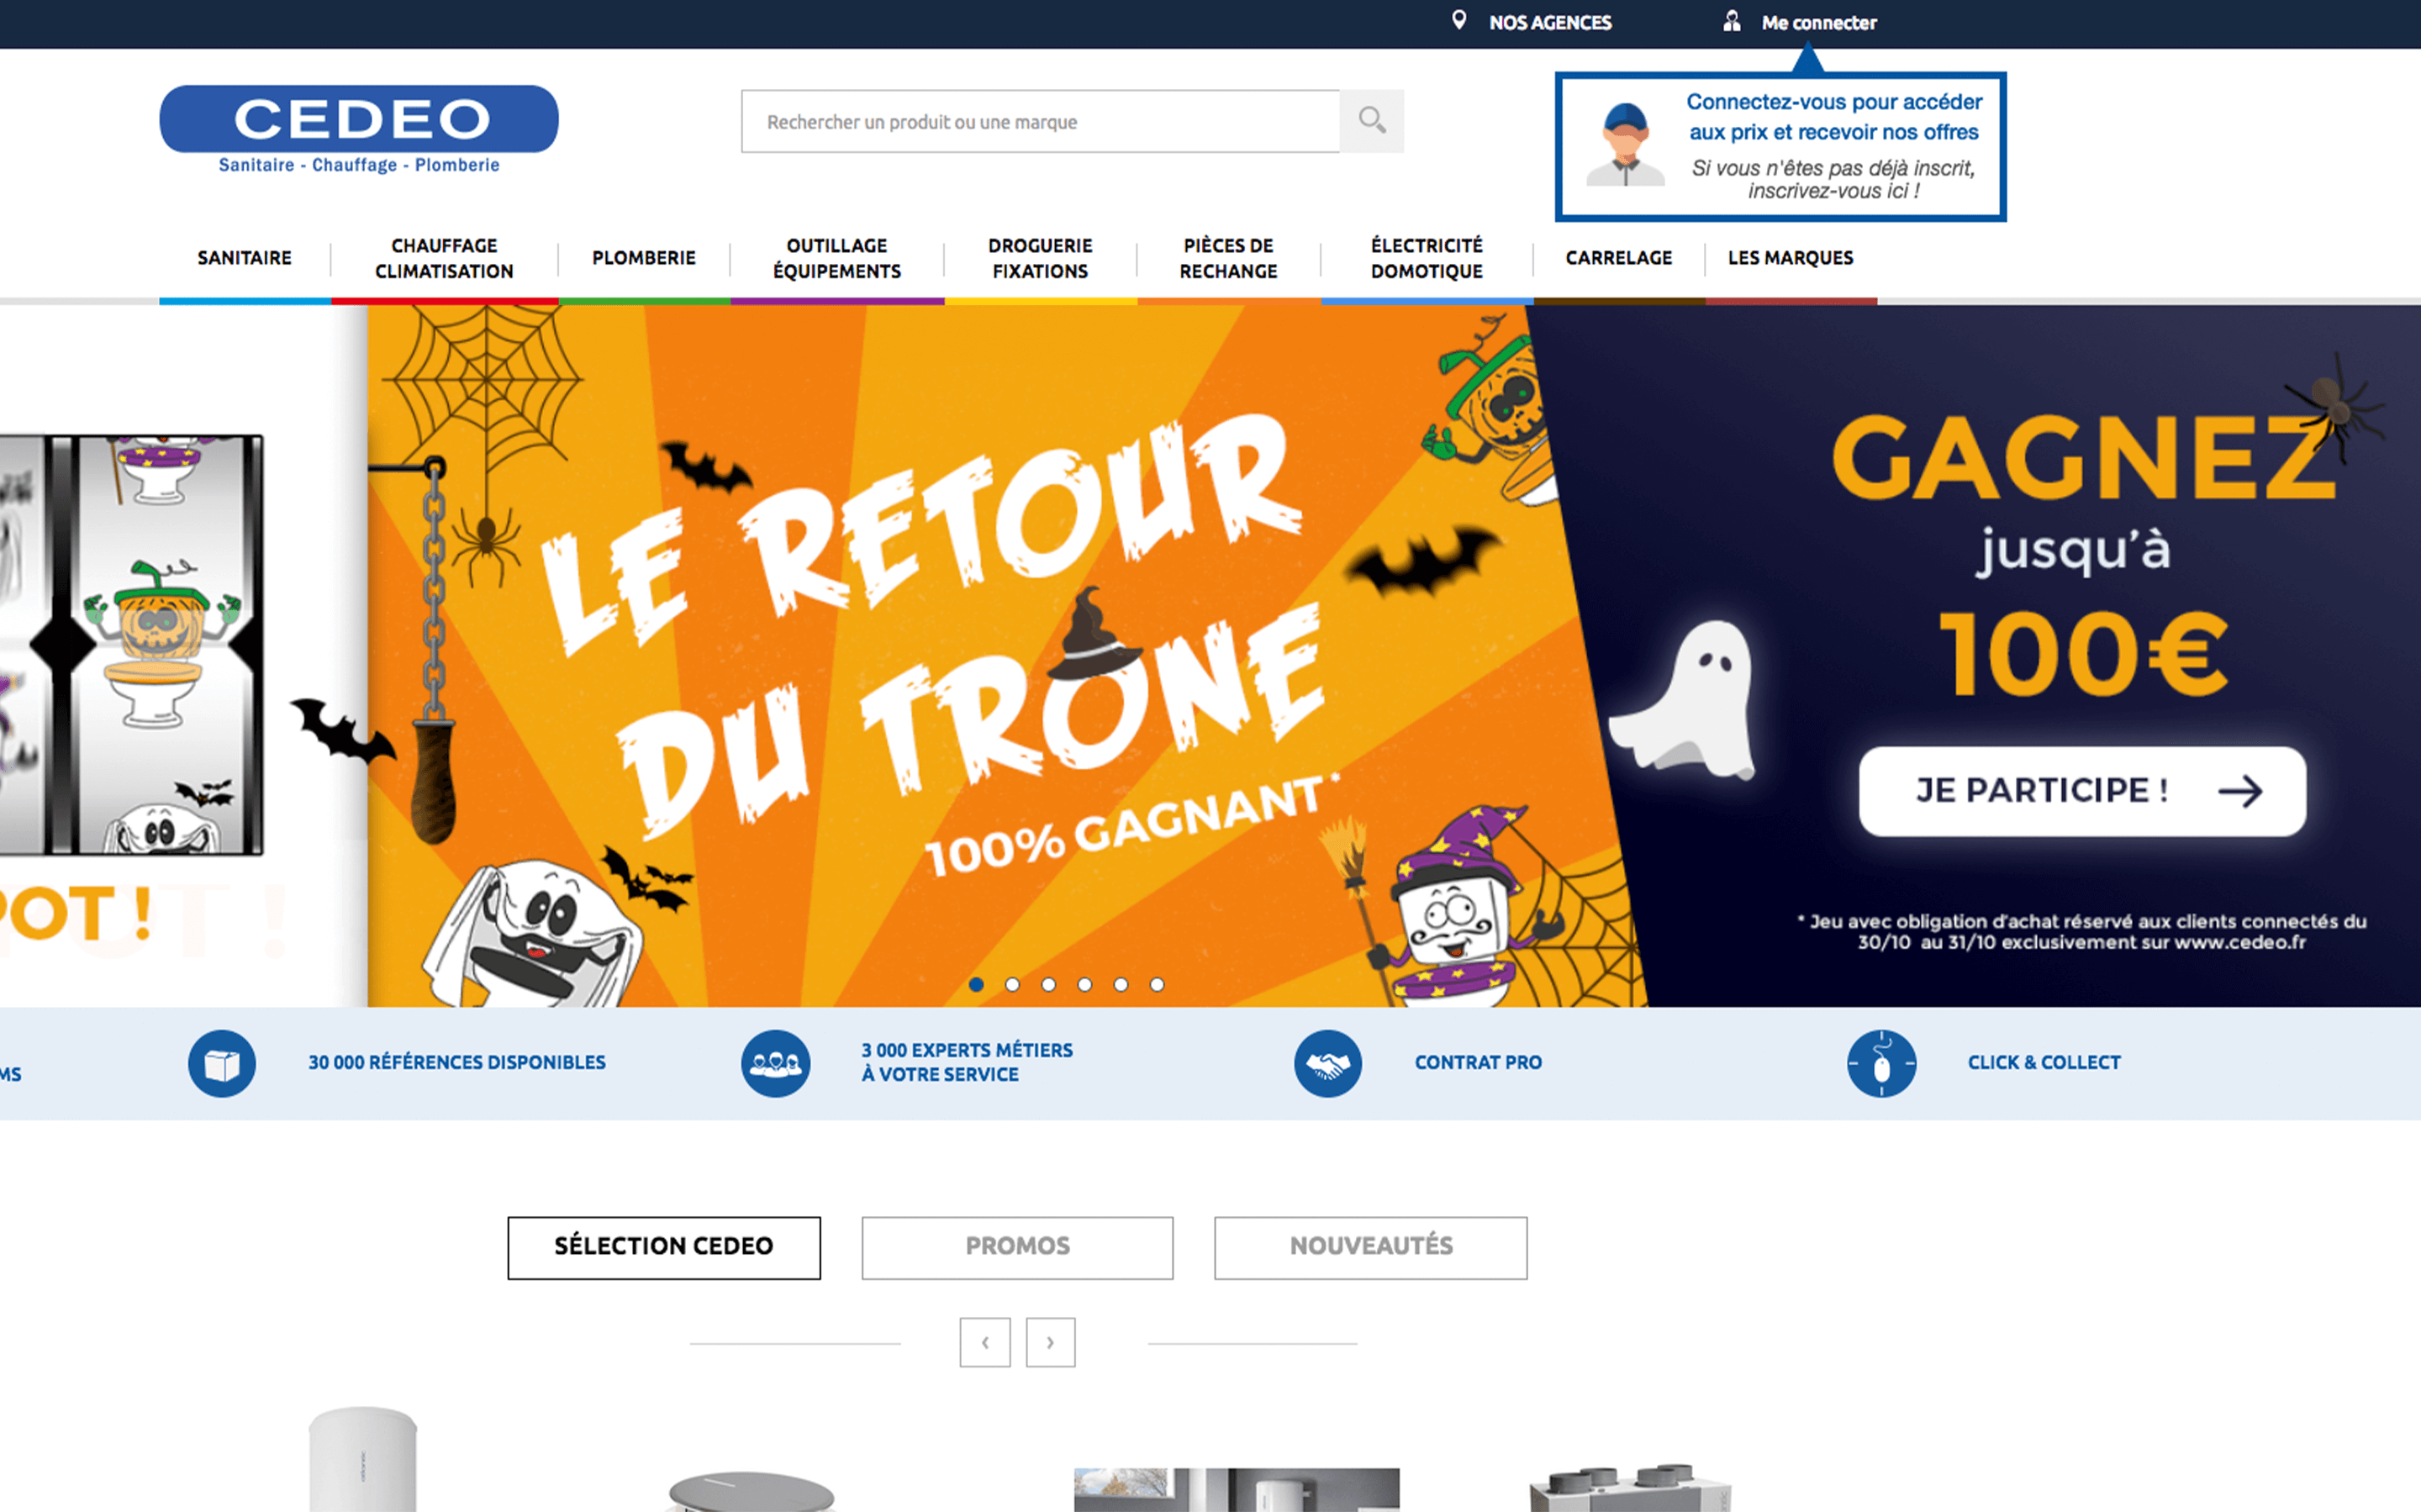Switch to the Promos tab
This screenshot has height=1512, width=2421.
[x=1017, y=1247]
